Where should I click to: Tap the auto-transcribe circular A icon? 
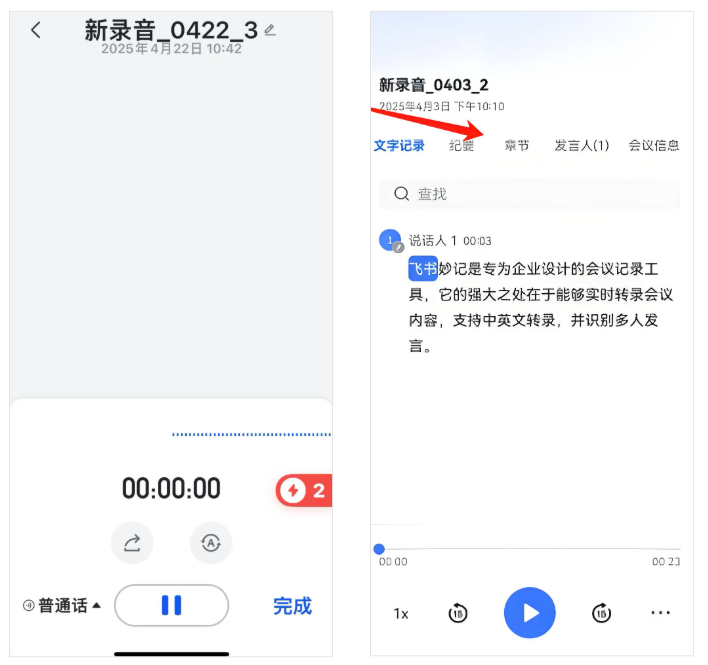[x=211, y=543]
